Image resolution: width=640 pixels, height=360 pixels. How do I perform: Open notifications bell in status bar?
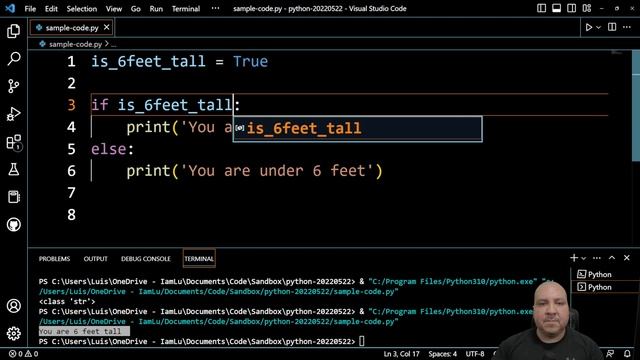click(x=627, y=353)
